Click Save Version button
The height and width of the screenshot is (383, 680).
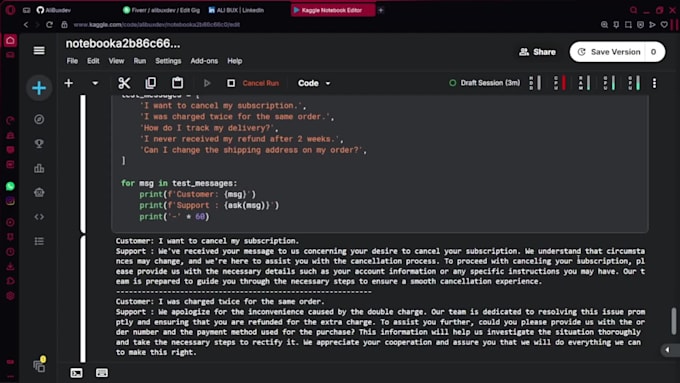tap(609, 52)
